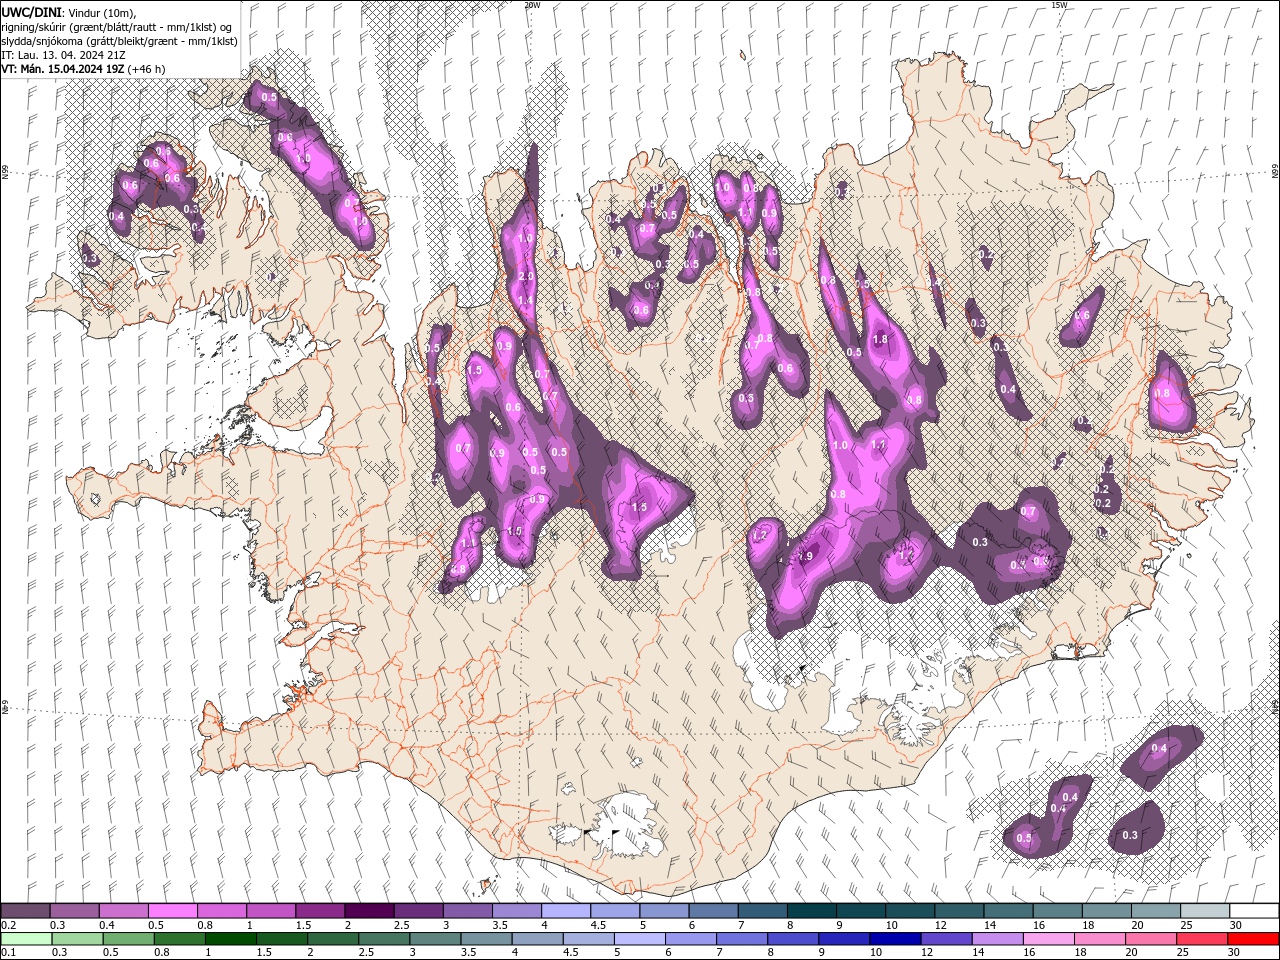1280x960 pixels.
Task: Pick the pale green 0.1 swatch in rain legend
Action: (x=25, y=938)
